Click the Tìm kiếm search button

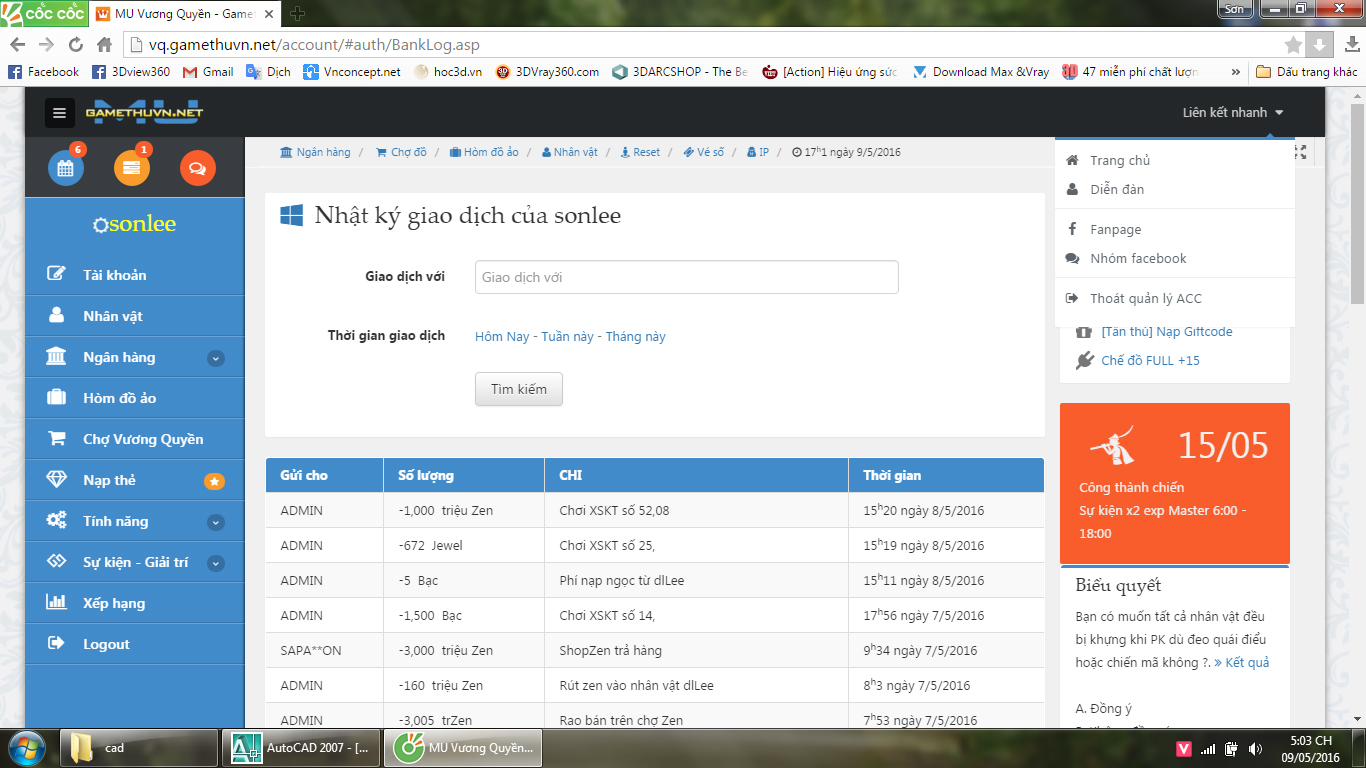(518, 389)
